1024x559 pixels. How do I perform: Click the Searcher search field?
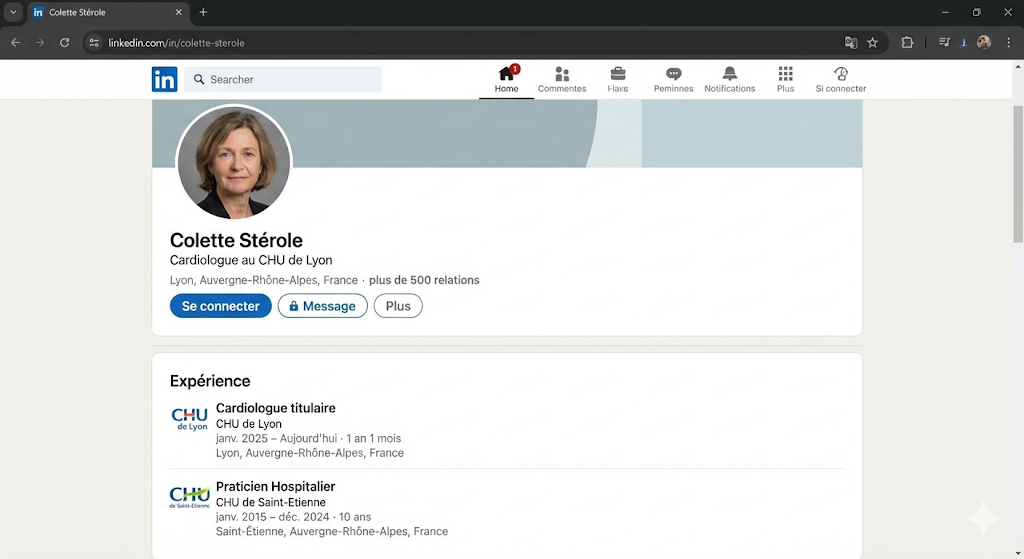(x=283, y=79)
